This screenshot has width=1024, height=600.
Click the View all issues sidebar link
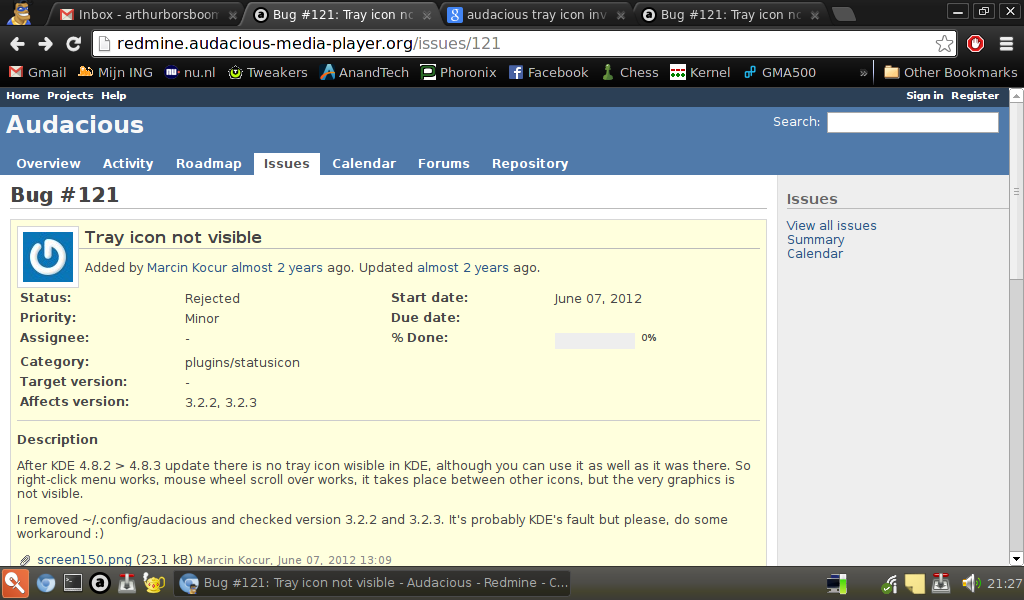pos(831,226)
